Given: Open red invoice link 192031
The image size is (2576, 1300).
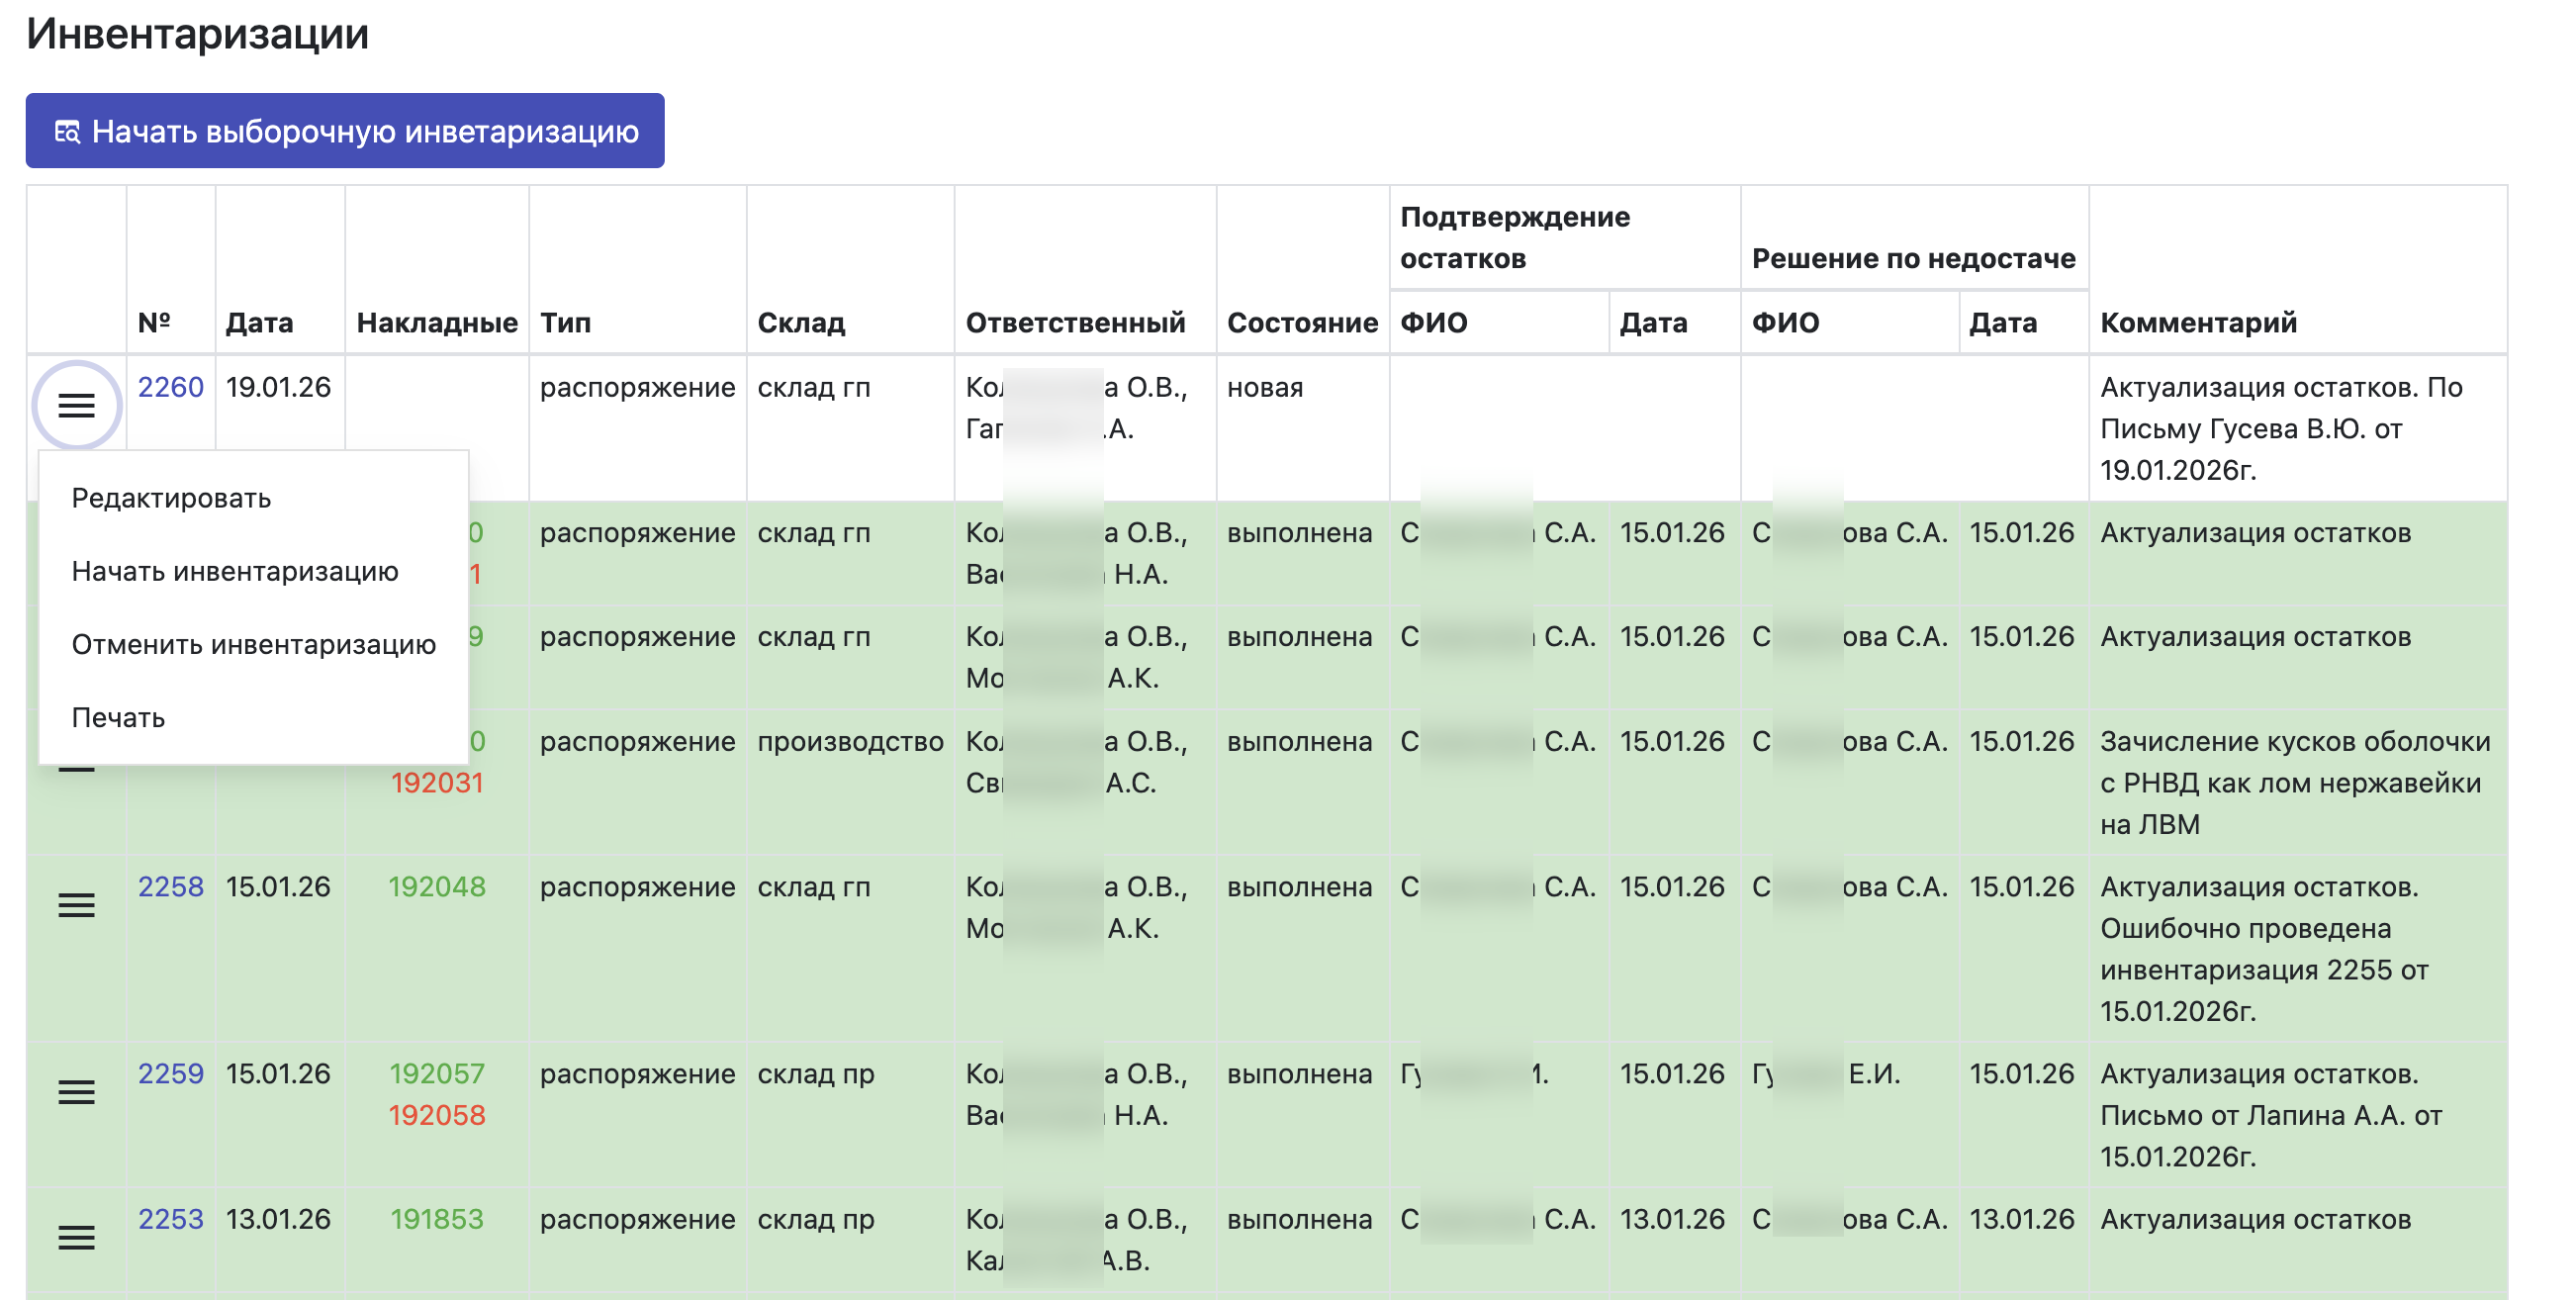Looking at the screenshot, I should 436,782.
